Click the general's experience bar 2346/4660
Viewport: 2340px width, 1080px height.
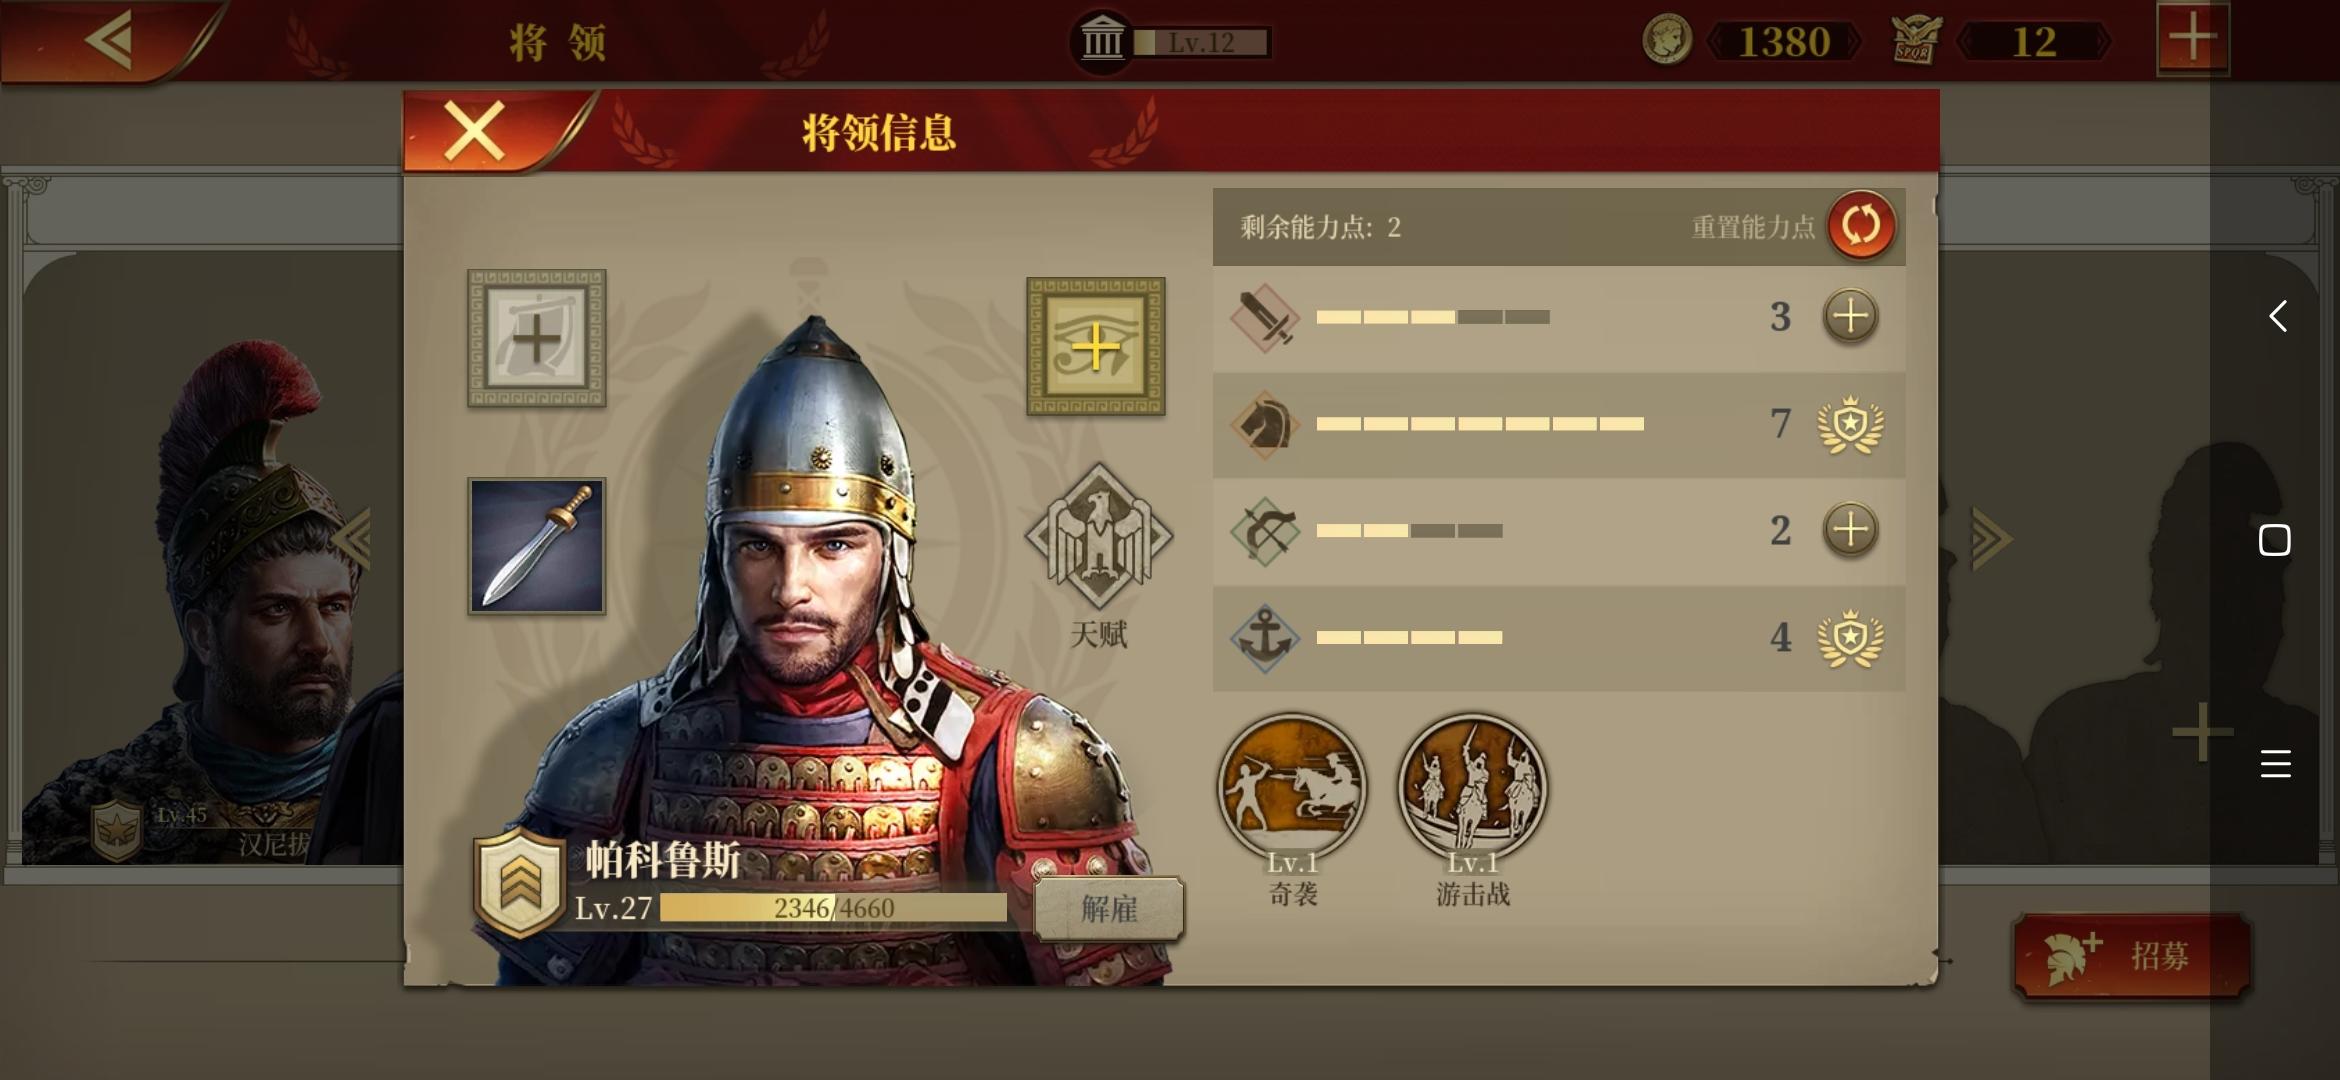pos(833,908)
